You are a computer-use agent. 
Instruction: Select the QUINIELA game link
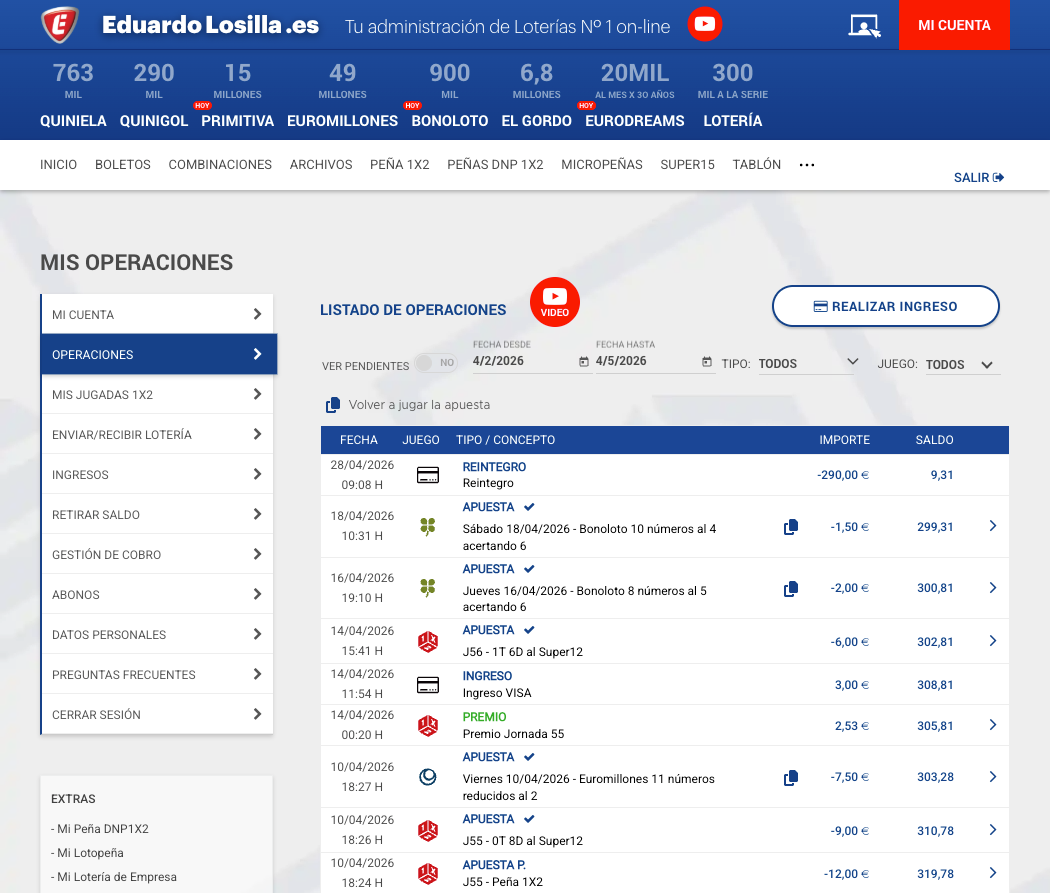(73, 121)
